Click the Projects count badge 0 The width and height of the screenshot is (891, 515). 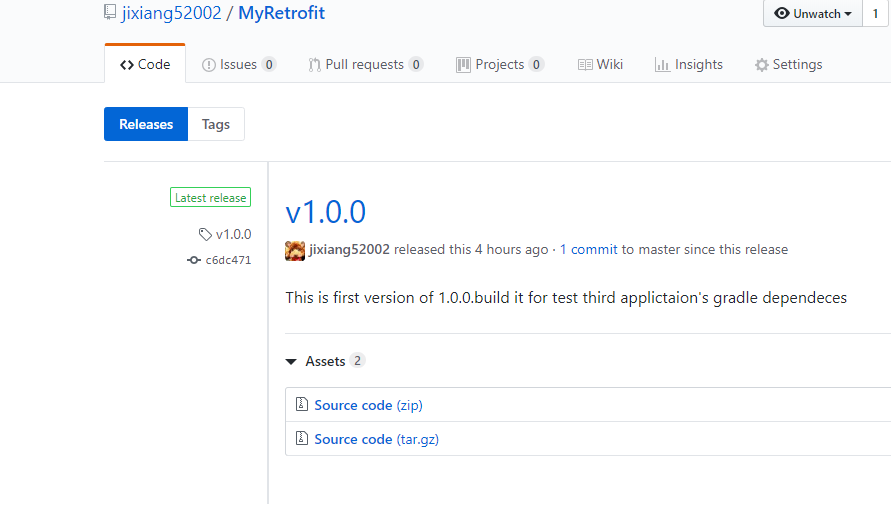(536, 65)
